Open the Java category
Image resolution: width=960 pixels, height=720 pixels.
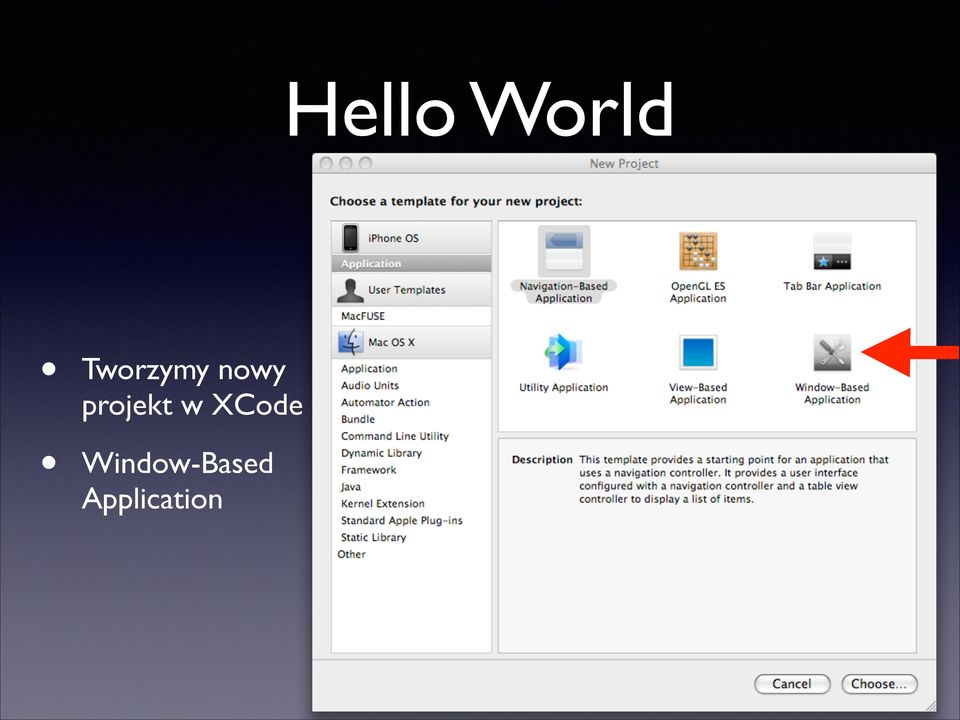click(411, 487)
